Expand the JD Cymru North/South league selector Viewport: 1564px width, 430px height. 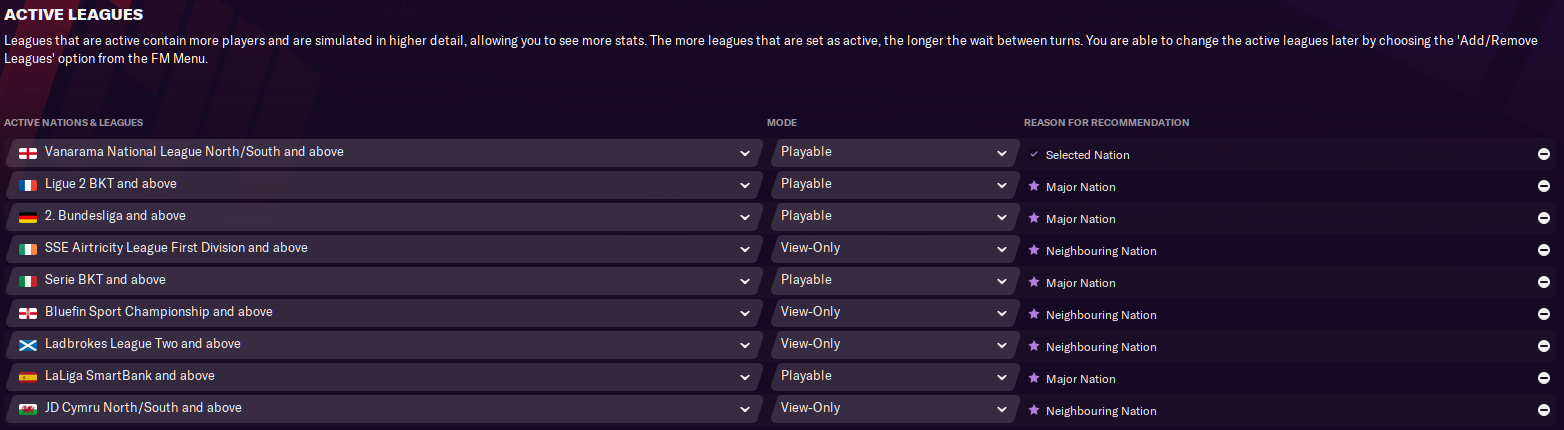pyautogui.click(x=744, y=409)
